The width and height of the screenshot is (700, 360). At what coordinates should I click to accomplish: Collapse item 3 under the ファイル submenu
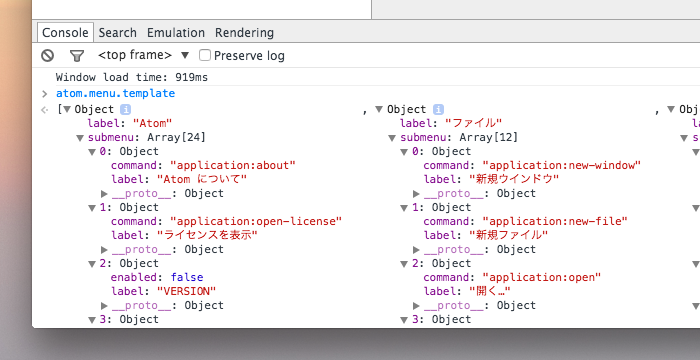point(404,319)
